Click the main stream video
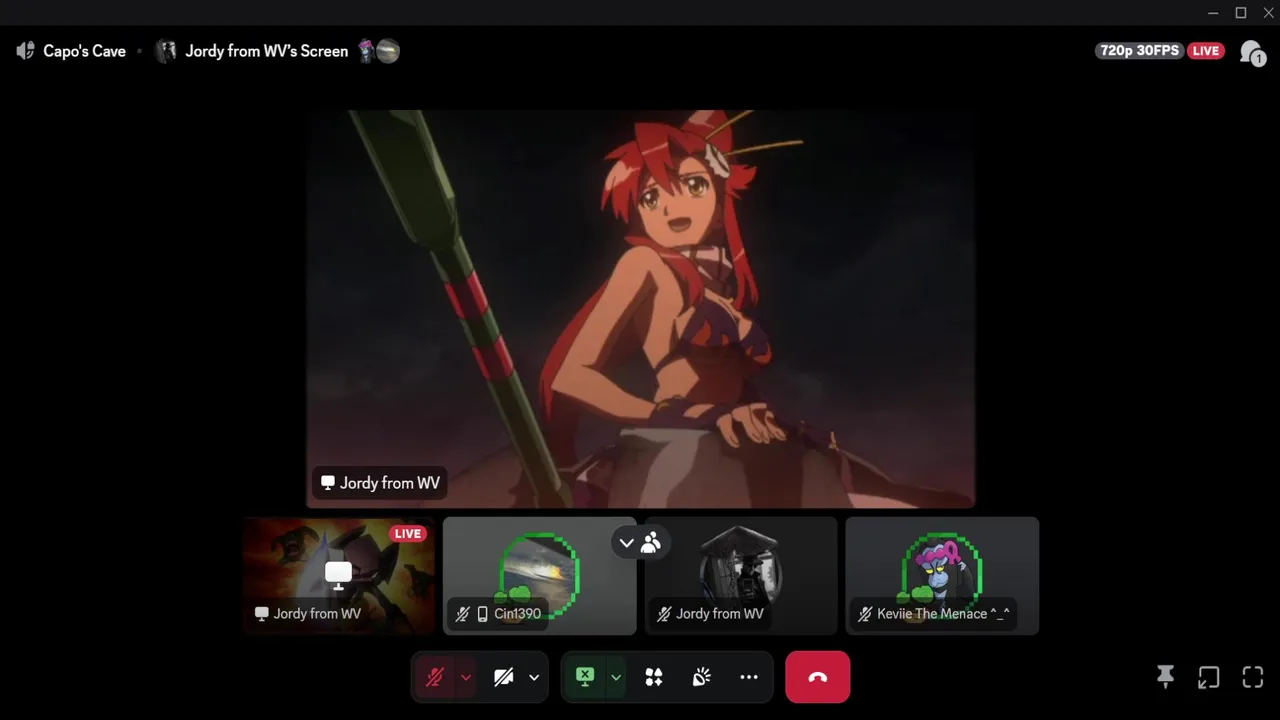The height and width of the screenshot is (720, 1280). pyautogui.click(x=640, y=309)
